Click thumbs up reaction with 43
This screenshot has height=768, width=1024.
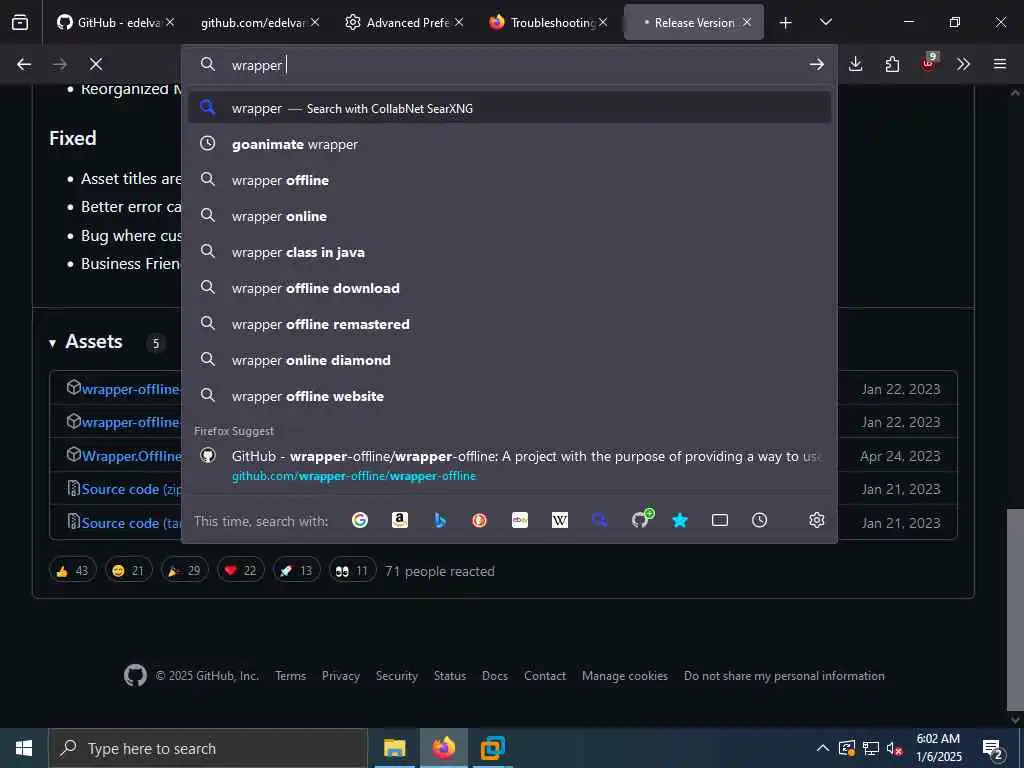tap(72, 570)
